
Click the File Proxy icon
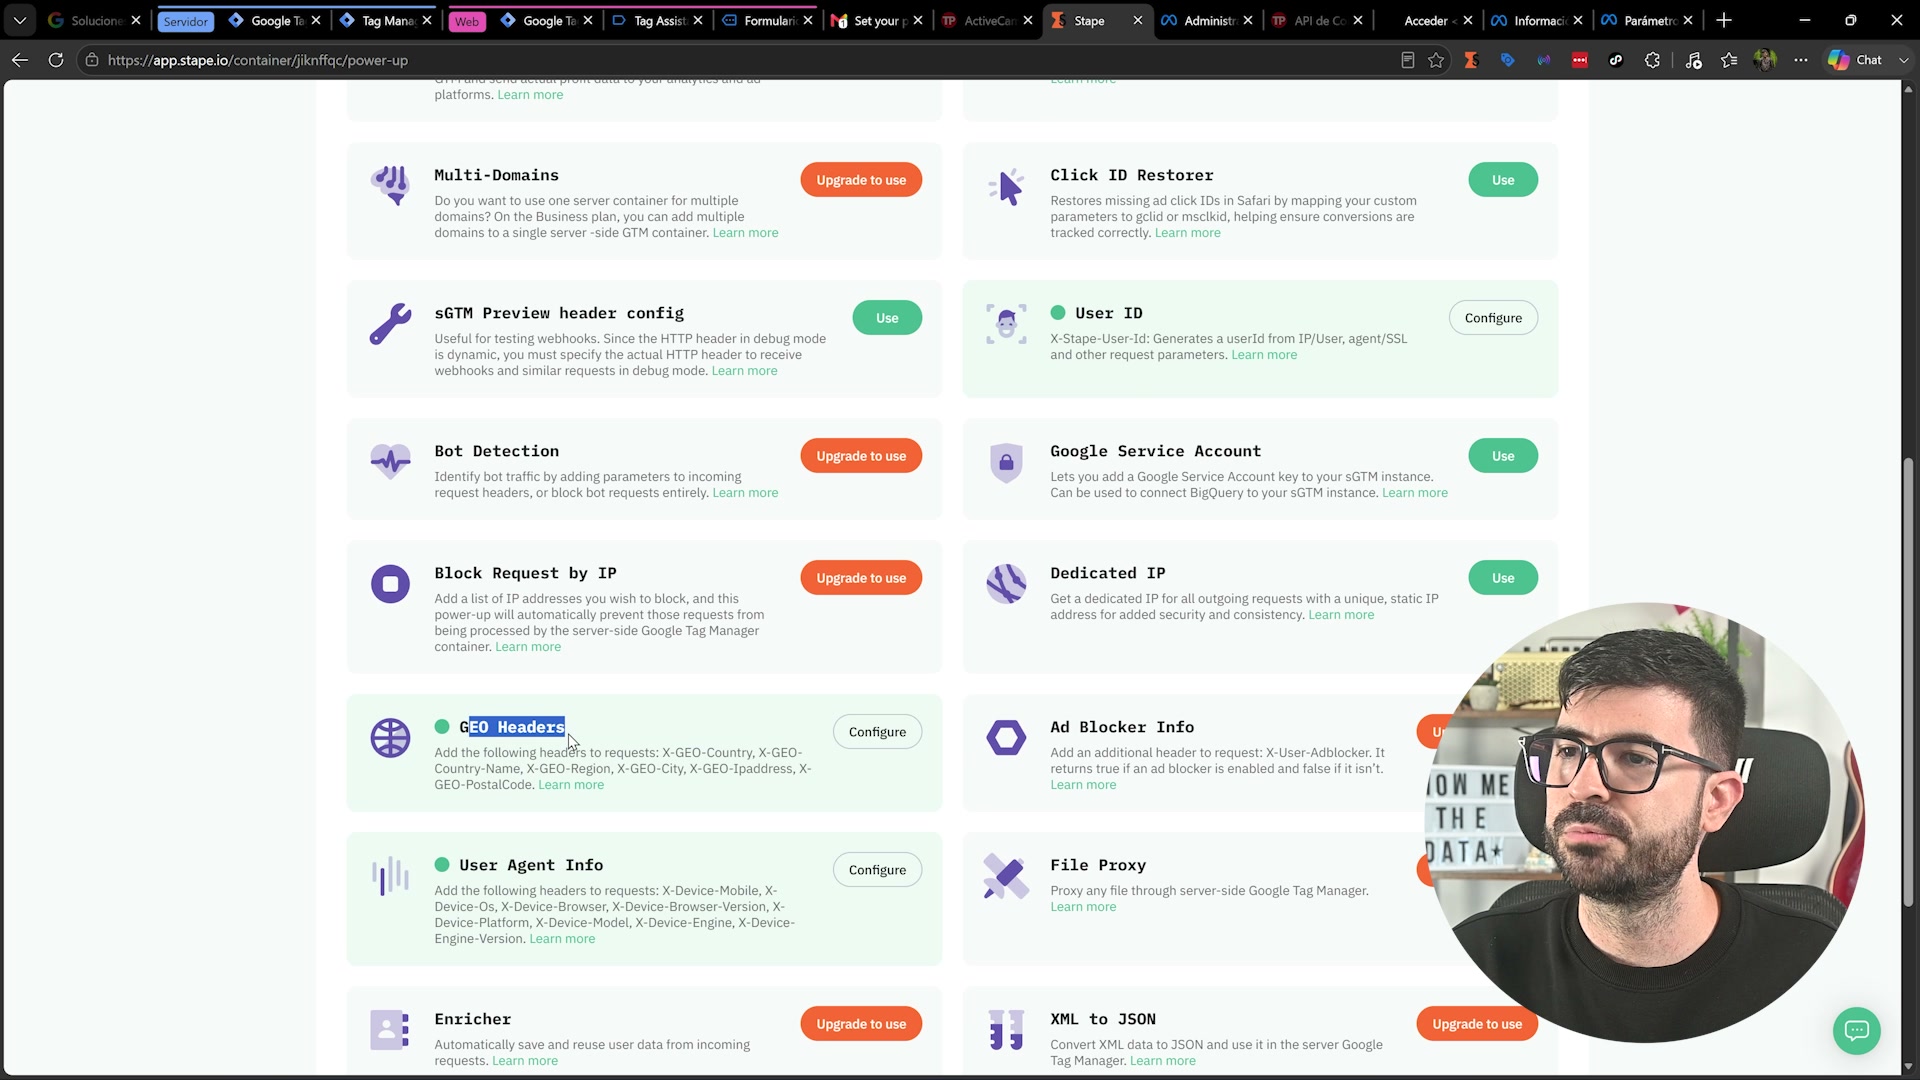tap(1006, 876)
